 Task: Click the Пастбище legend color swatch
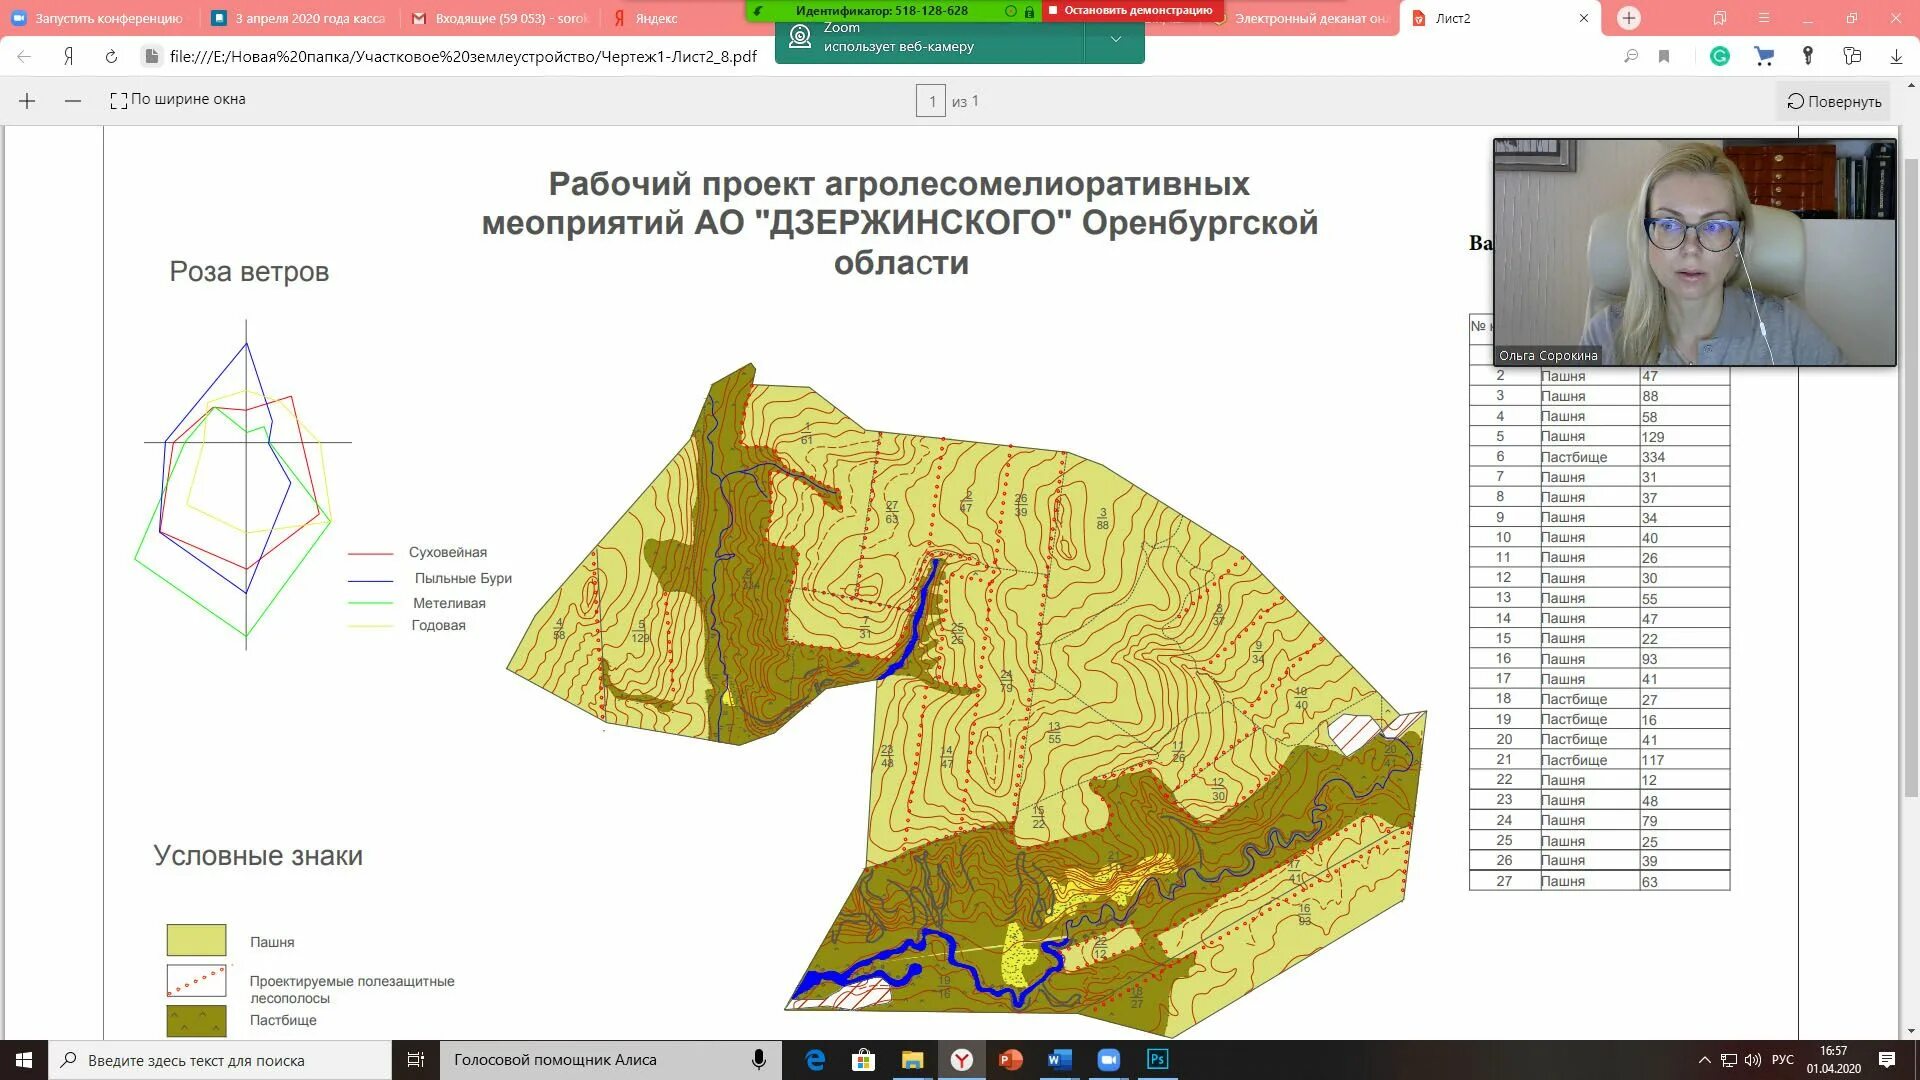(196, 1021)
